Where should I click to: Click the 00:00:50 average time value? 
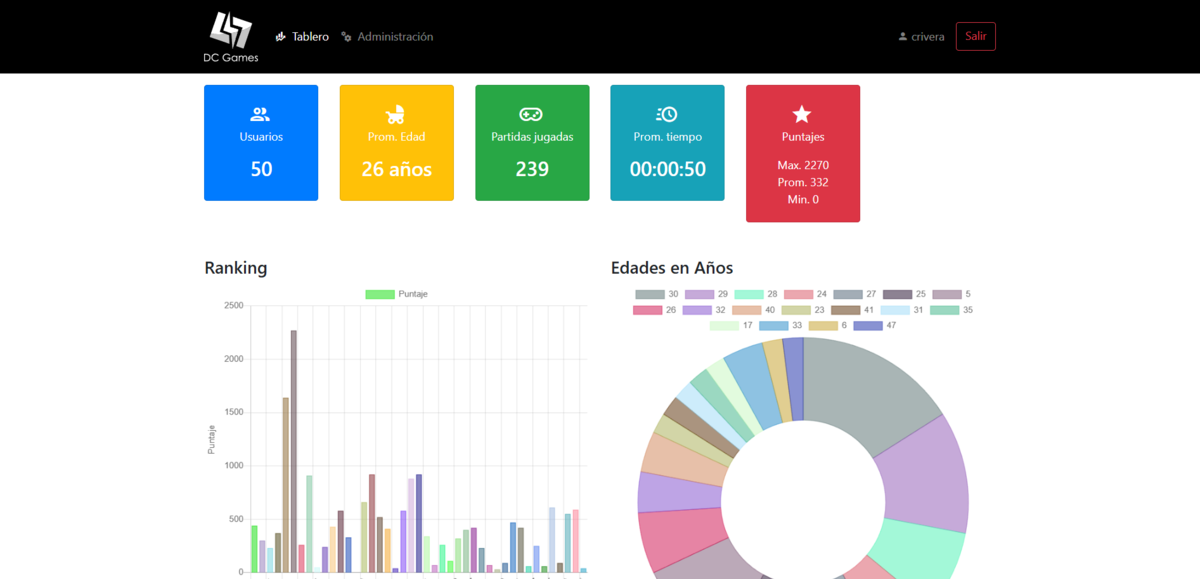coord(667,169)
